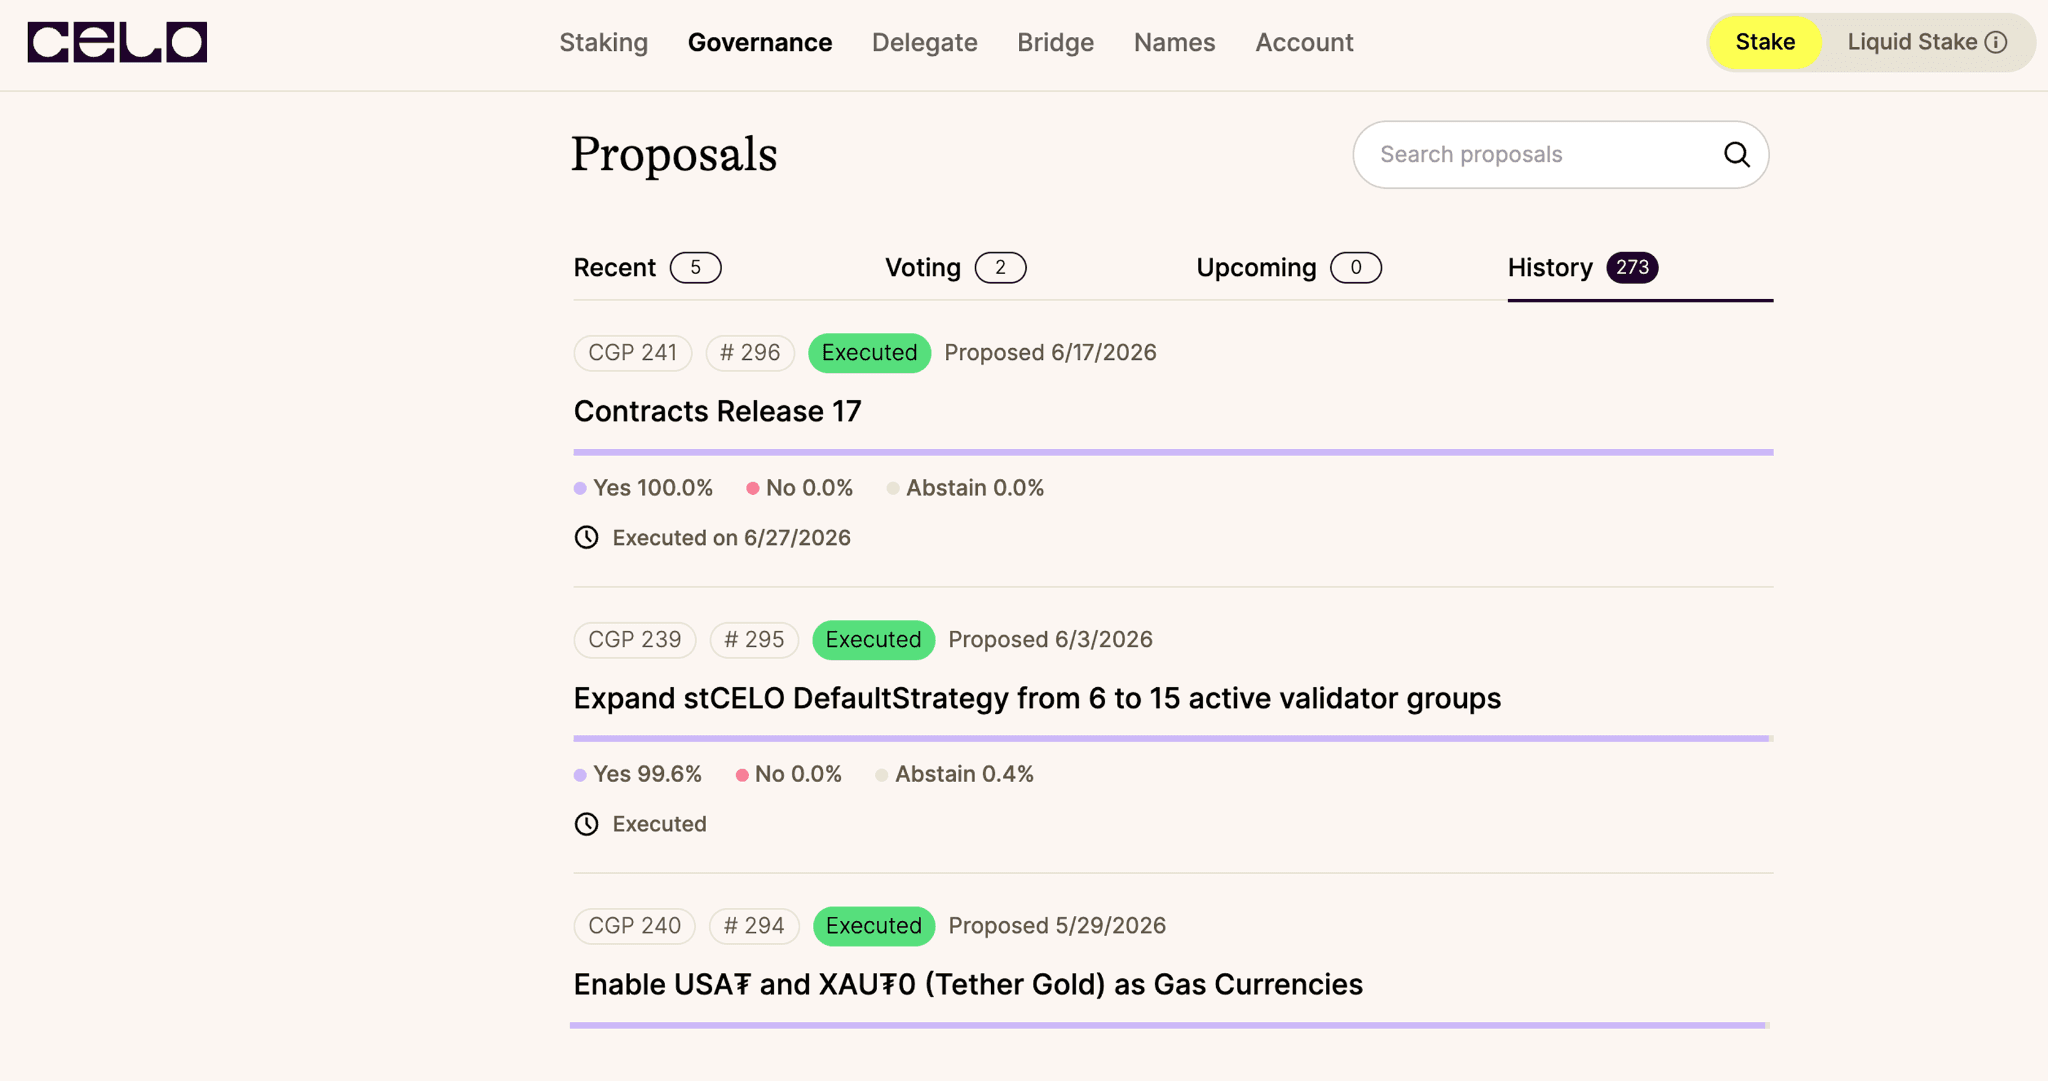Focus the Search proposals field
This screenshot has height=1081, width=2048.
[x=1560, y=154]
